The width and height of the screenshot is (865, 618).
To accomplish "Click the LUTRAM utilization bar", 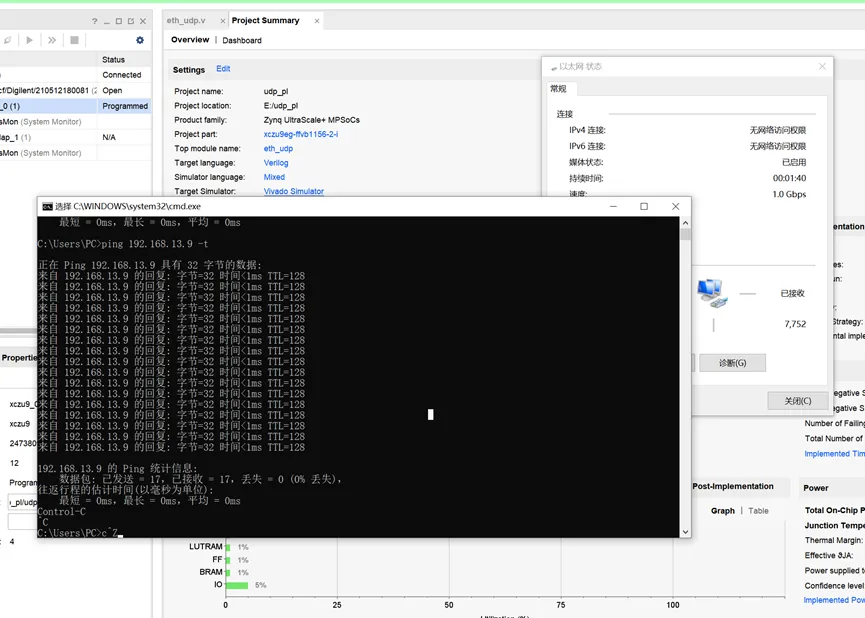I will click(x=228, y=547).
